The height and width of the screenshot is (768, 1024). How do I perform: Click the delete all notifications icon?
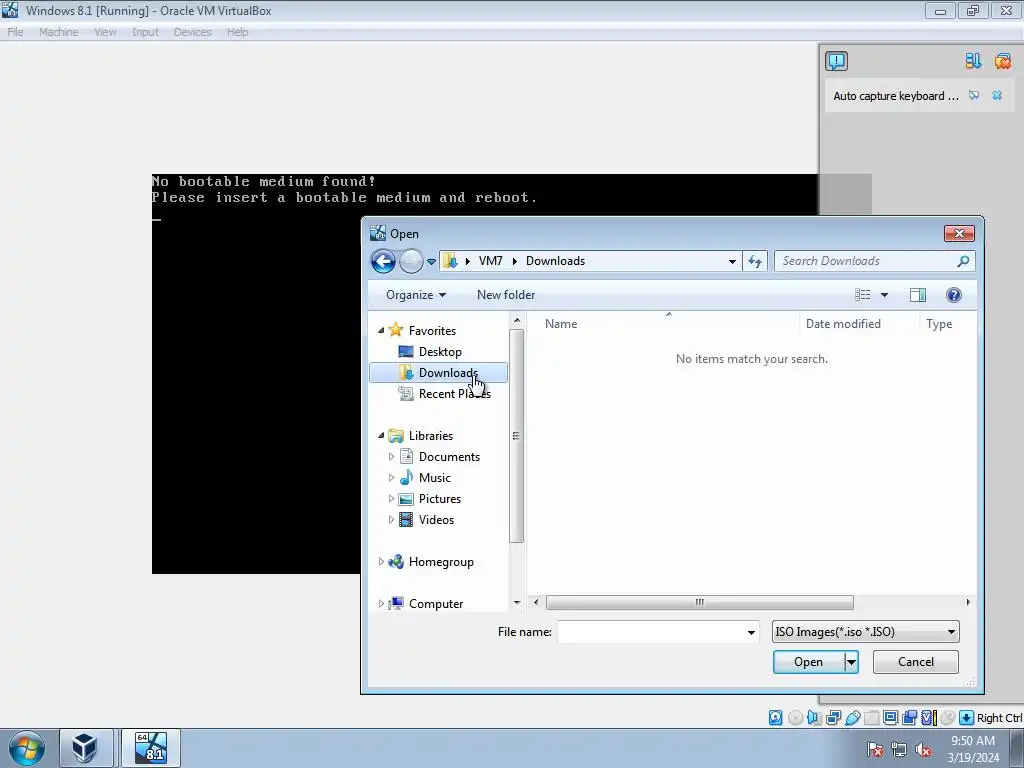click(x=1002, y=61)
